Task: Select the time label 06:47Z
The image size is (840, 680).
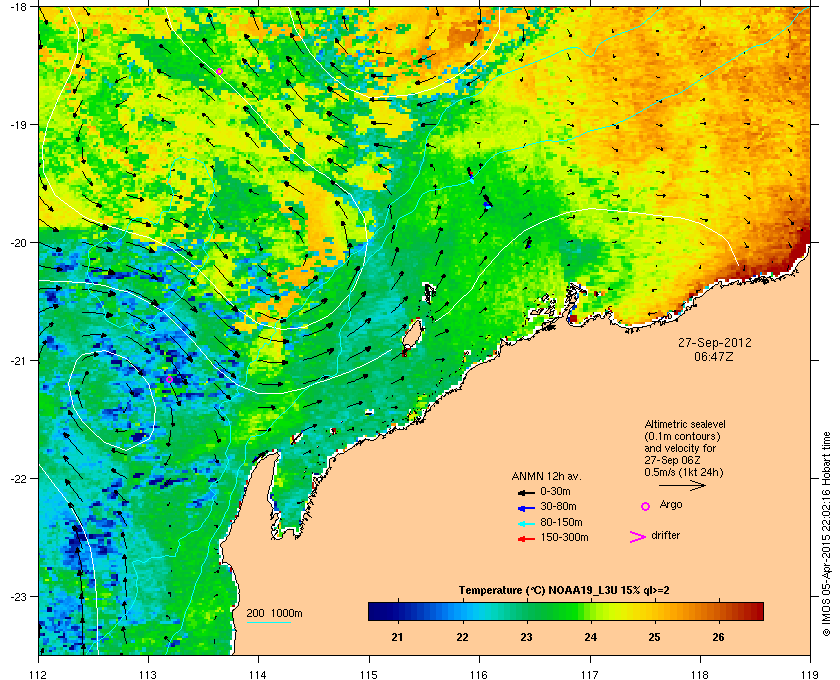Action: coord(714,356)
